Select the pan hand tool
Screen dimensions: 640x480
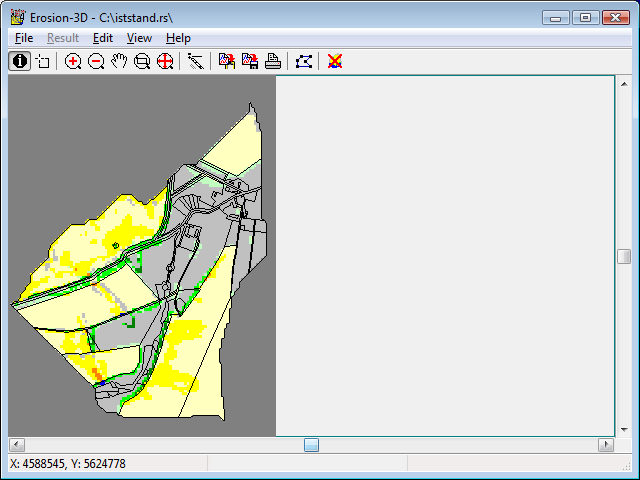[119, 61]
